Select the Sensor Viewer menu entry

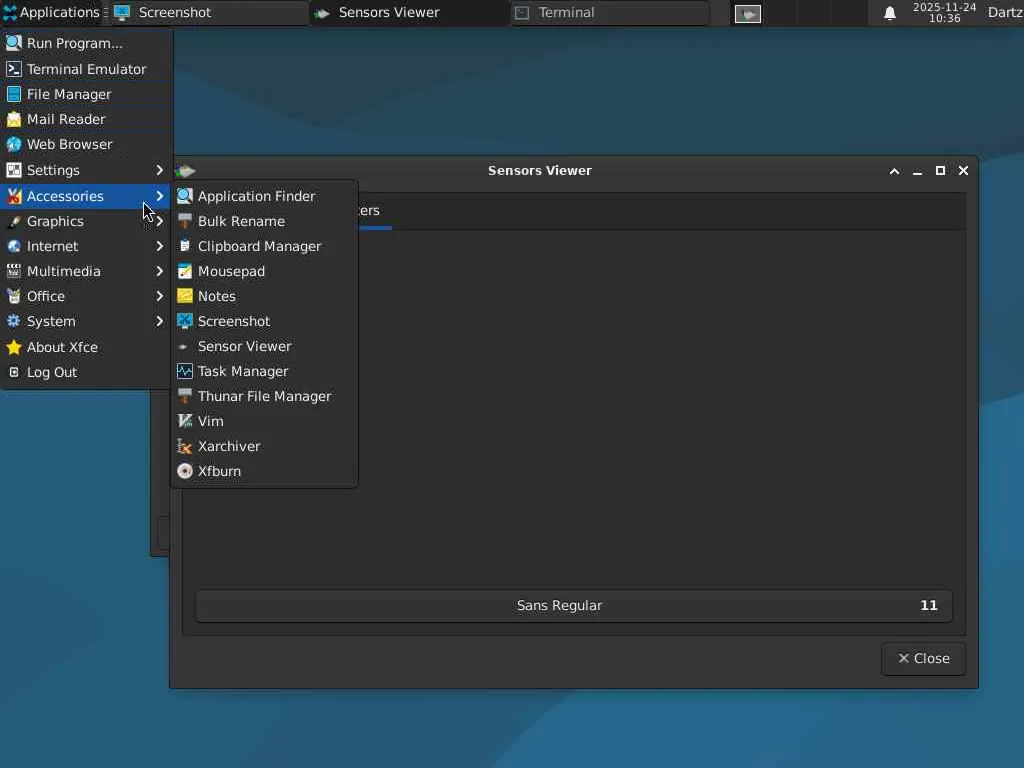(x=264, y=346)
